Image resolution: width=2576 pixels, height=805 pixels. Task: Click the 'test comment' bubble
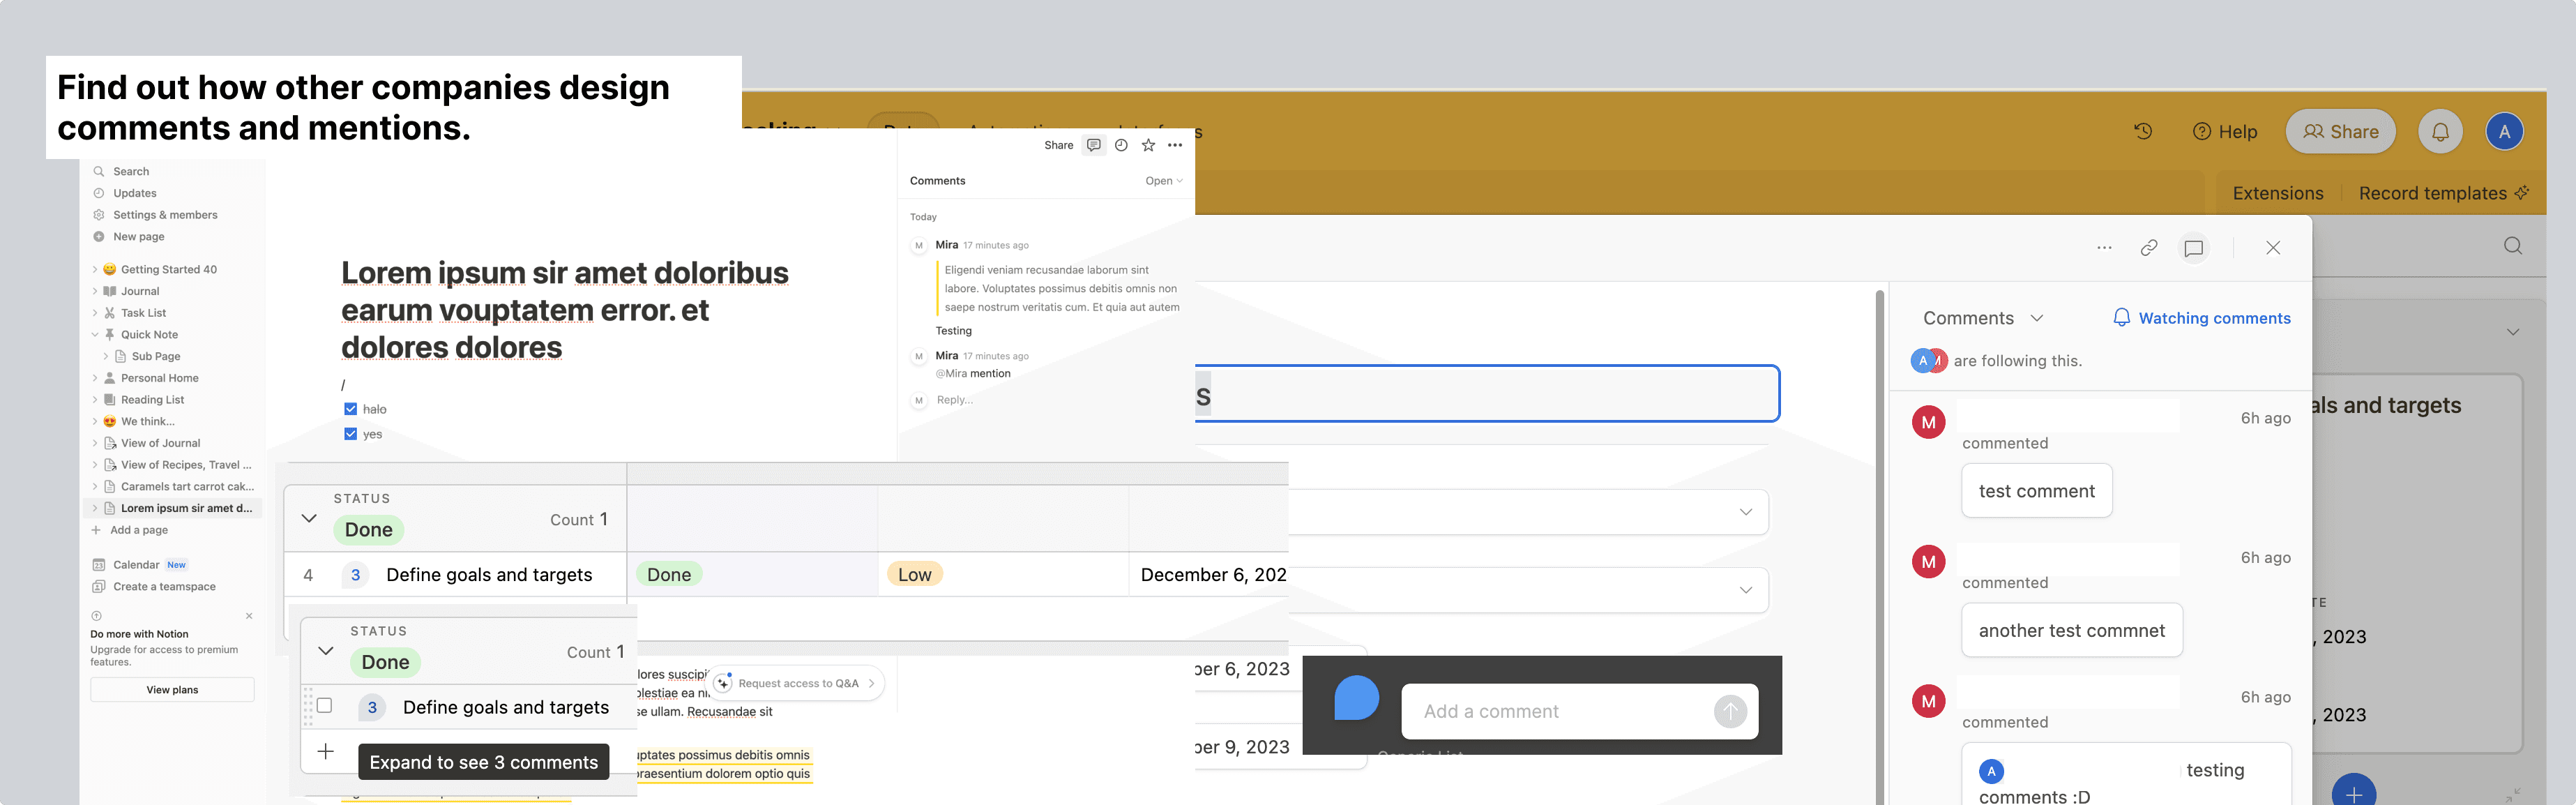(x=2037, y=491)
